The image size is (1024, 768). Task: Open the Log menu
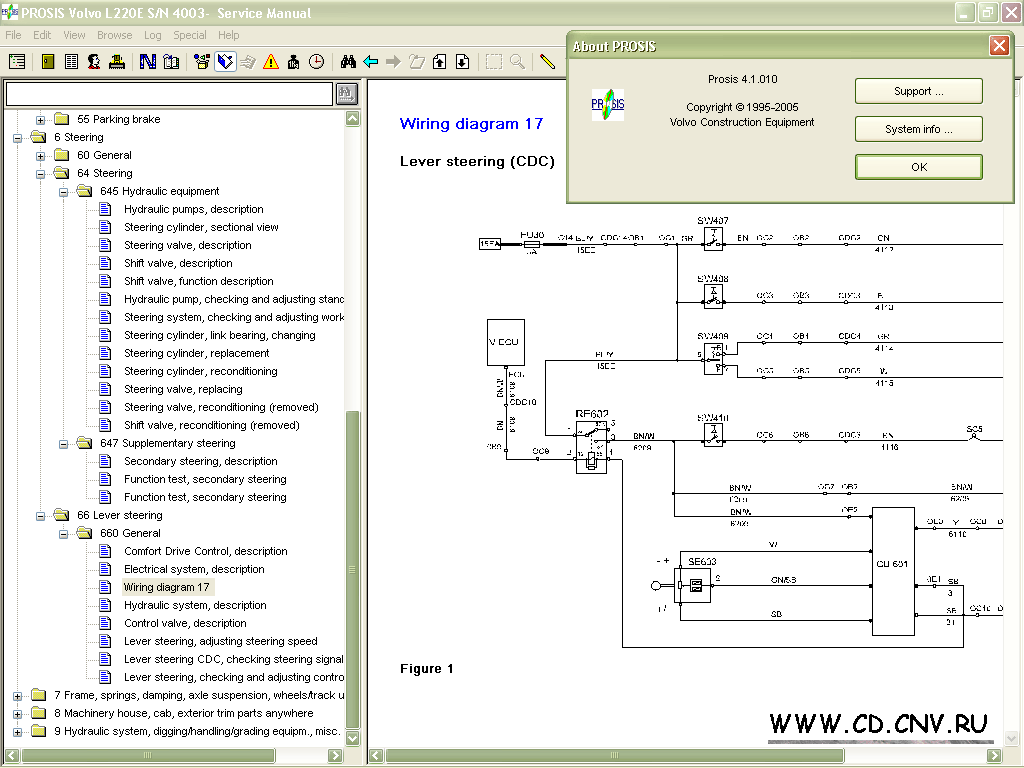point(152,35)
